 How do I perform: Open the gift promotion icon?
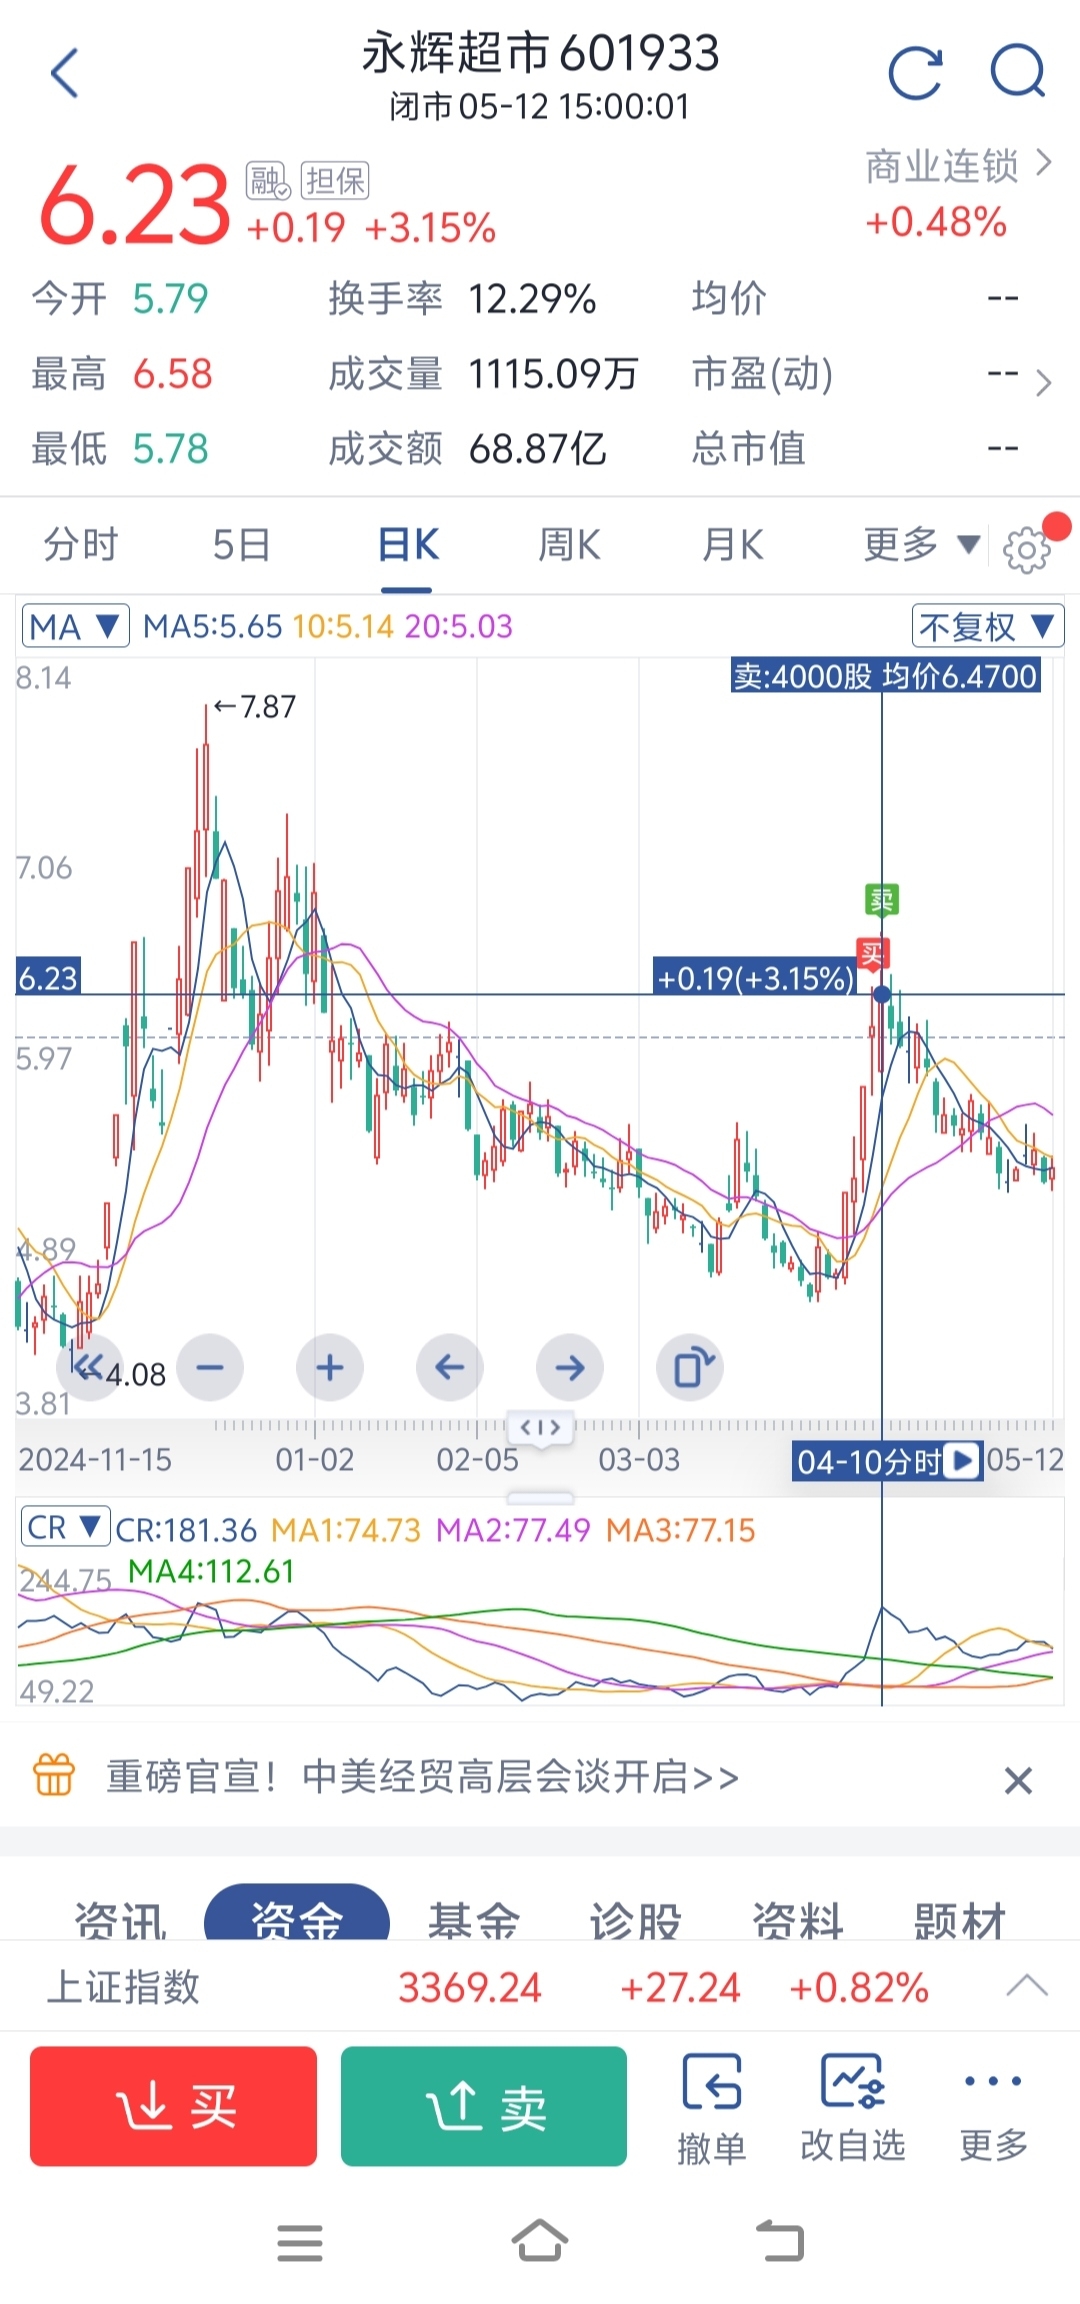click(54, 1775)
